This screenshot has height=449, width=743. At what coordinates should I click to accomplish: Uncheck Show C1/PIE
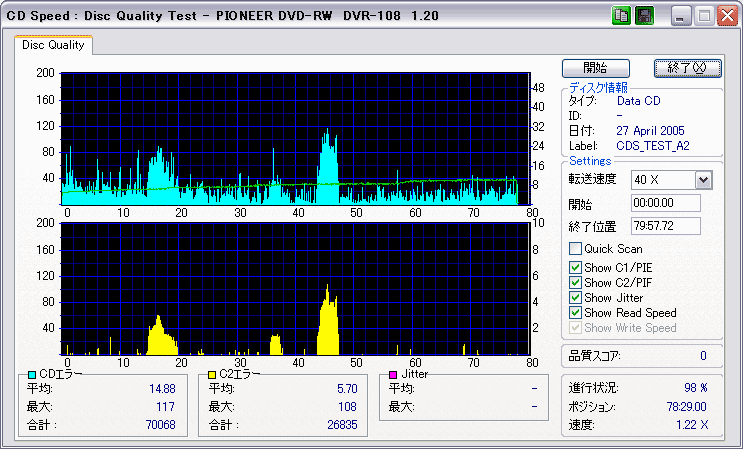[575, 268]
